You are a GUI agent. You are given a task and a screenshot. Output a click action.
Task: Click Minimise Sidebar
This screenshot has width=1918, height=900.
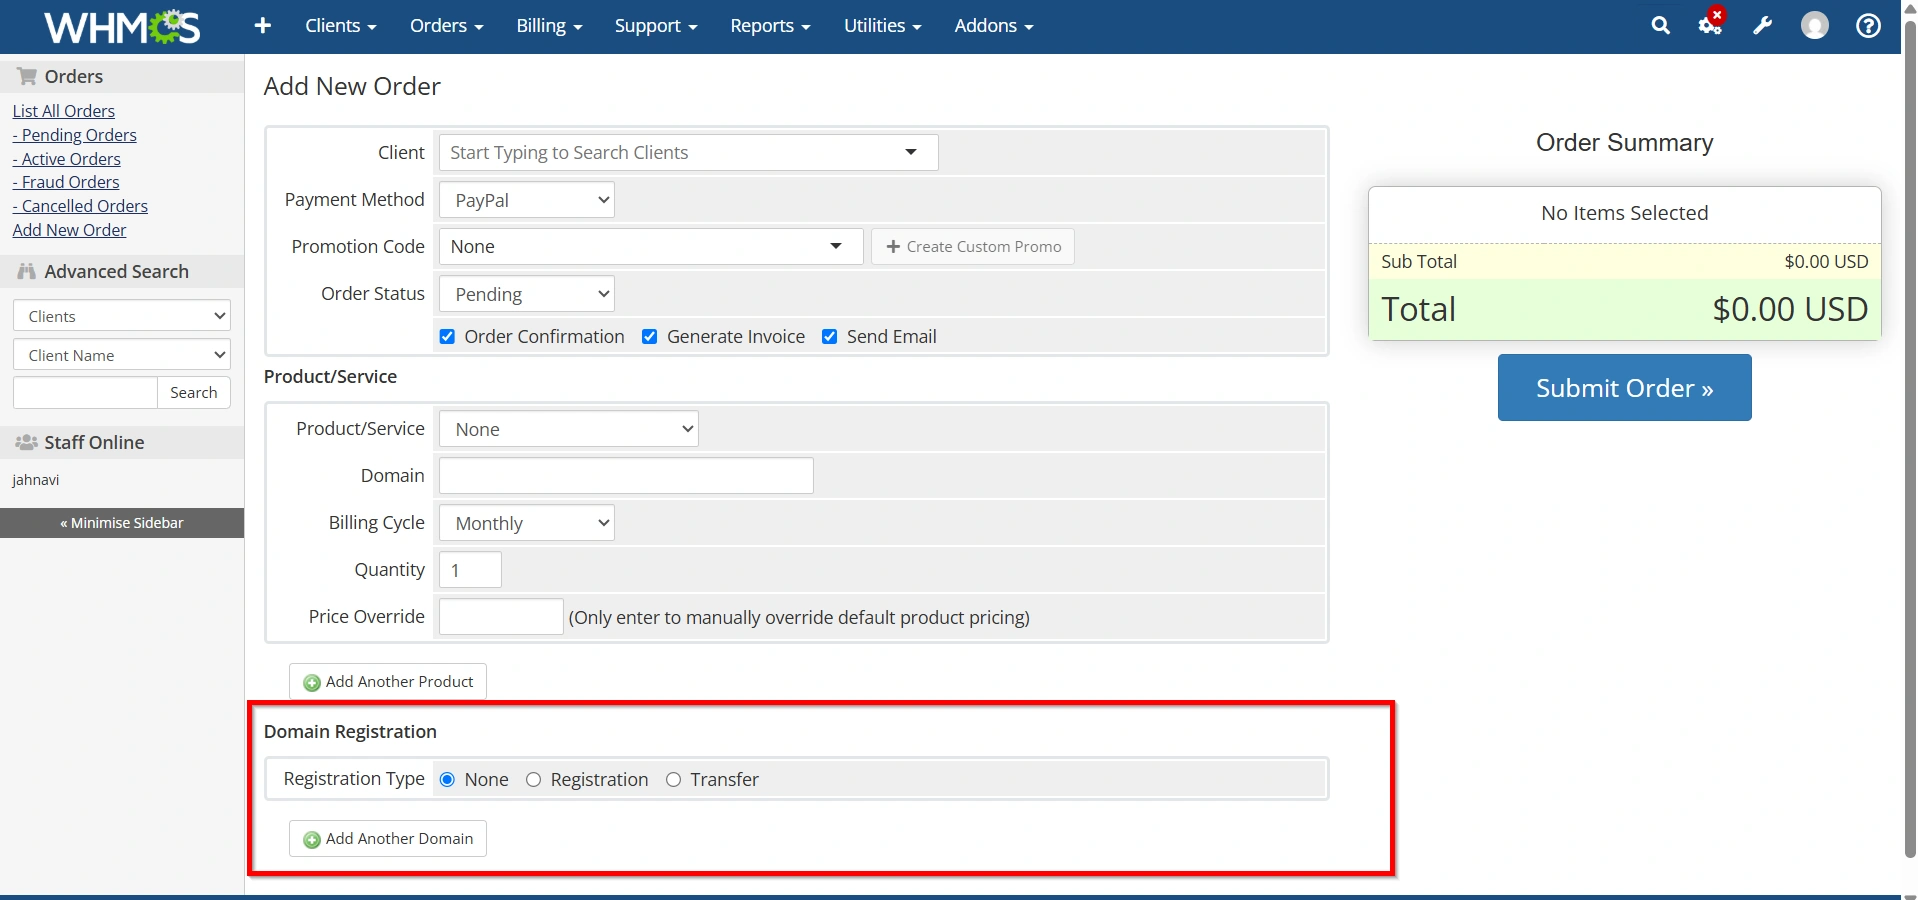point(122,523)
